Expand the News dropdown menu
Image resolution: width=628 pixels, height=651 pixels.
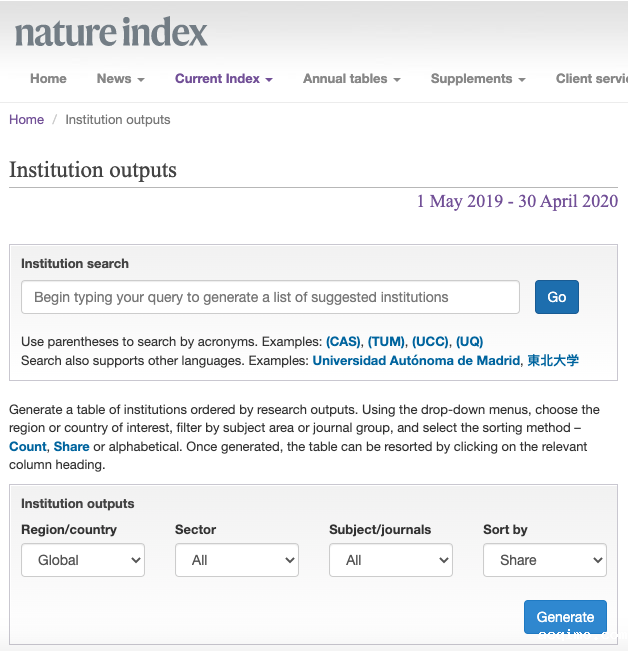[x=120, y=79]
